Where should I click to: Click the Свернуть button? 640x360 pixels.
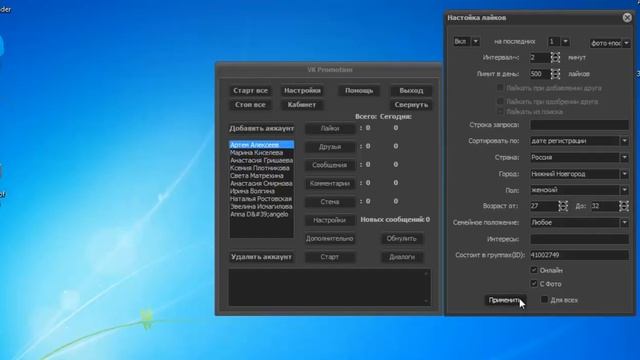click(x=411, y=105)
